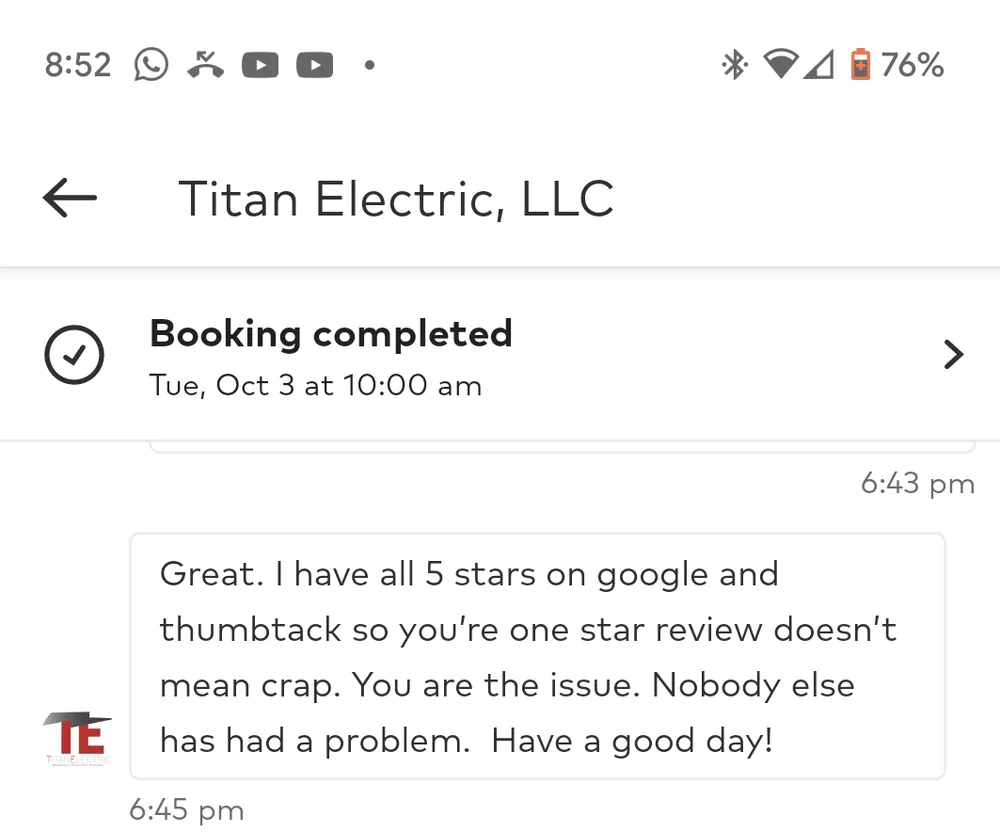Screen dimensions: 1000x832
Task: Tap the Bluetooth status icon
Action: [x=733, y=64]
